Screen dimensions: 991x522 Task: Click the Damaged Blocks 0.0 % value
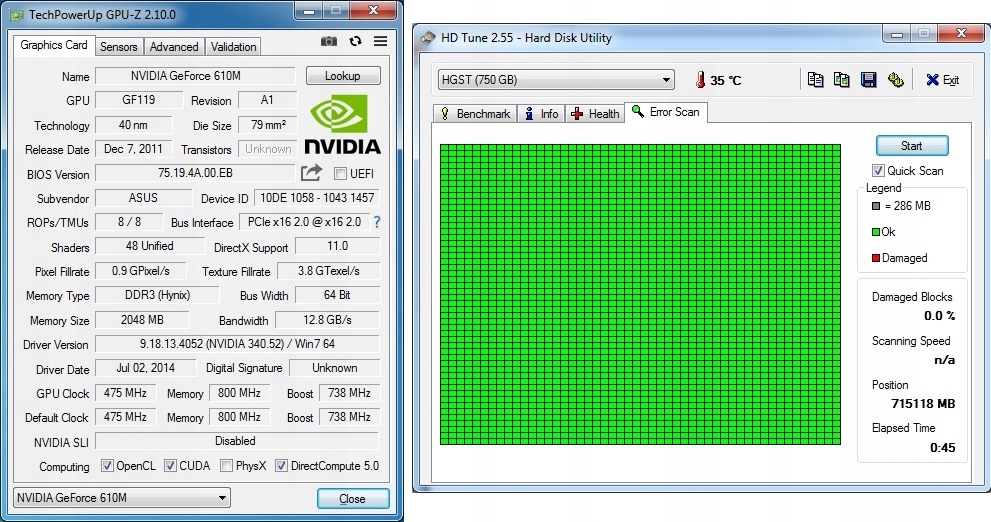(x=939, y=315)
